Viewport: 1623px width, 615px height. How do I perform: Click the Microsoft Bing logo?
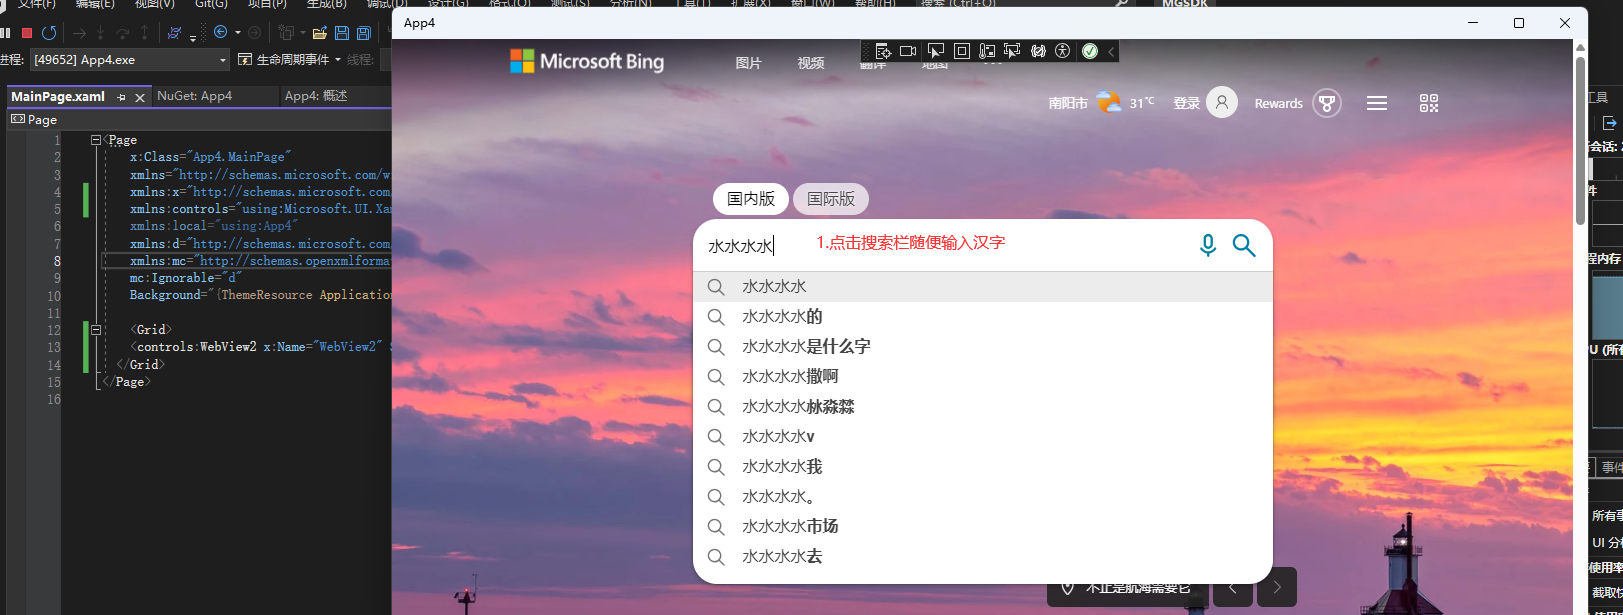click(587, 62)
